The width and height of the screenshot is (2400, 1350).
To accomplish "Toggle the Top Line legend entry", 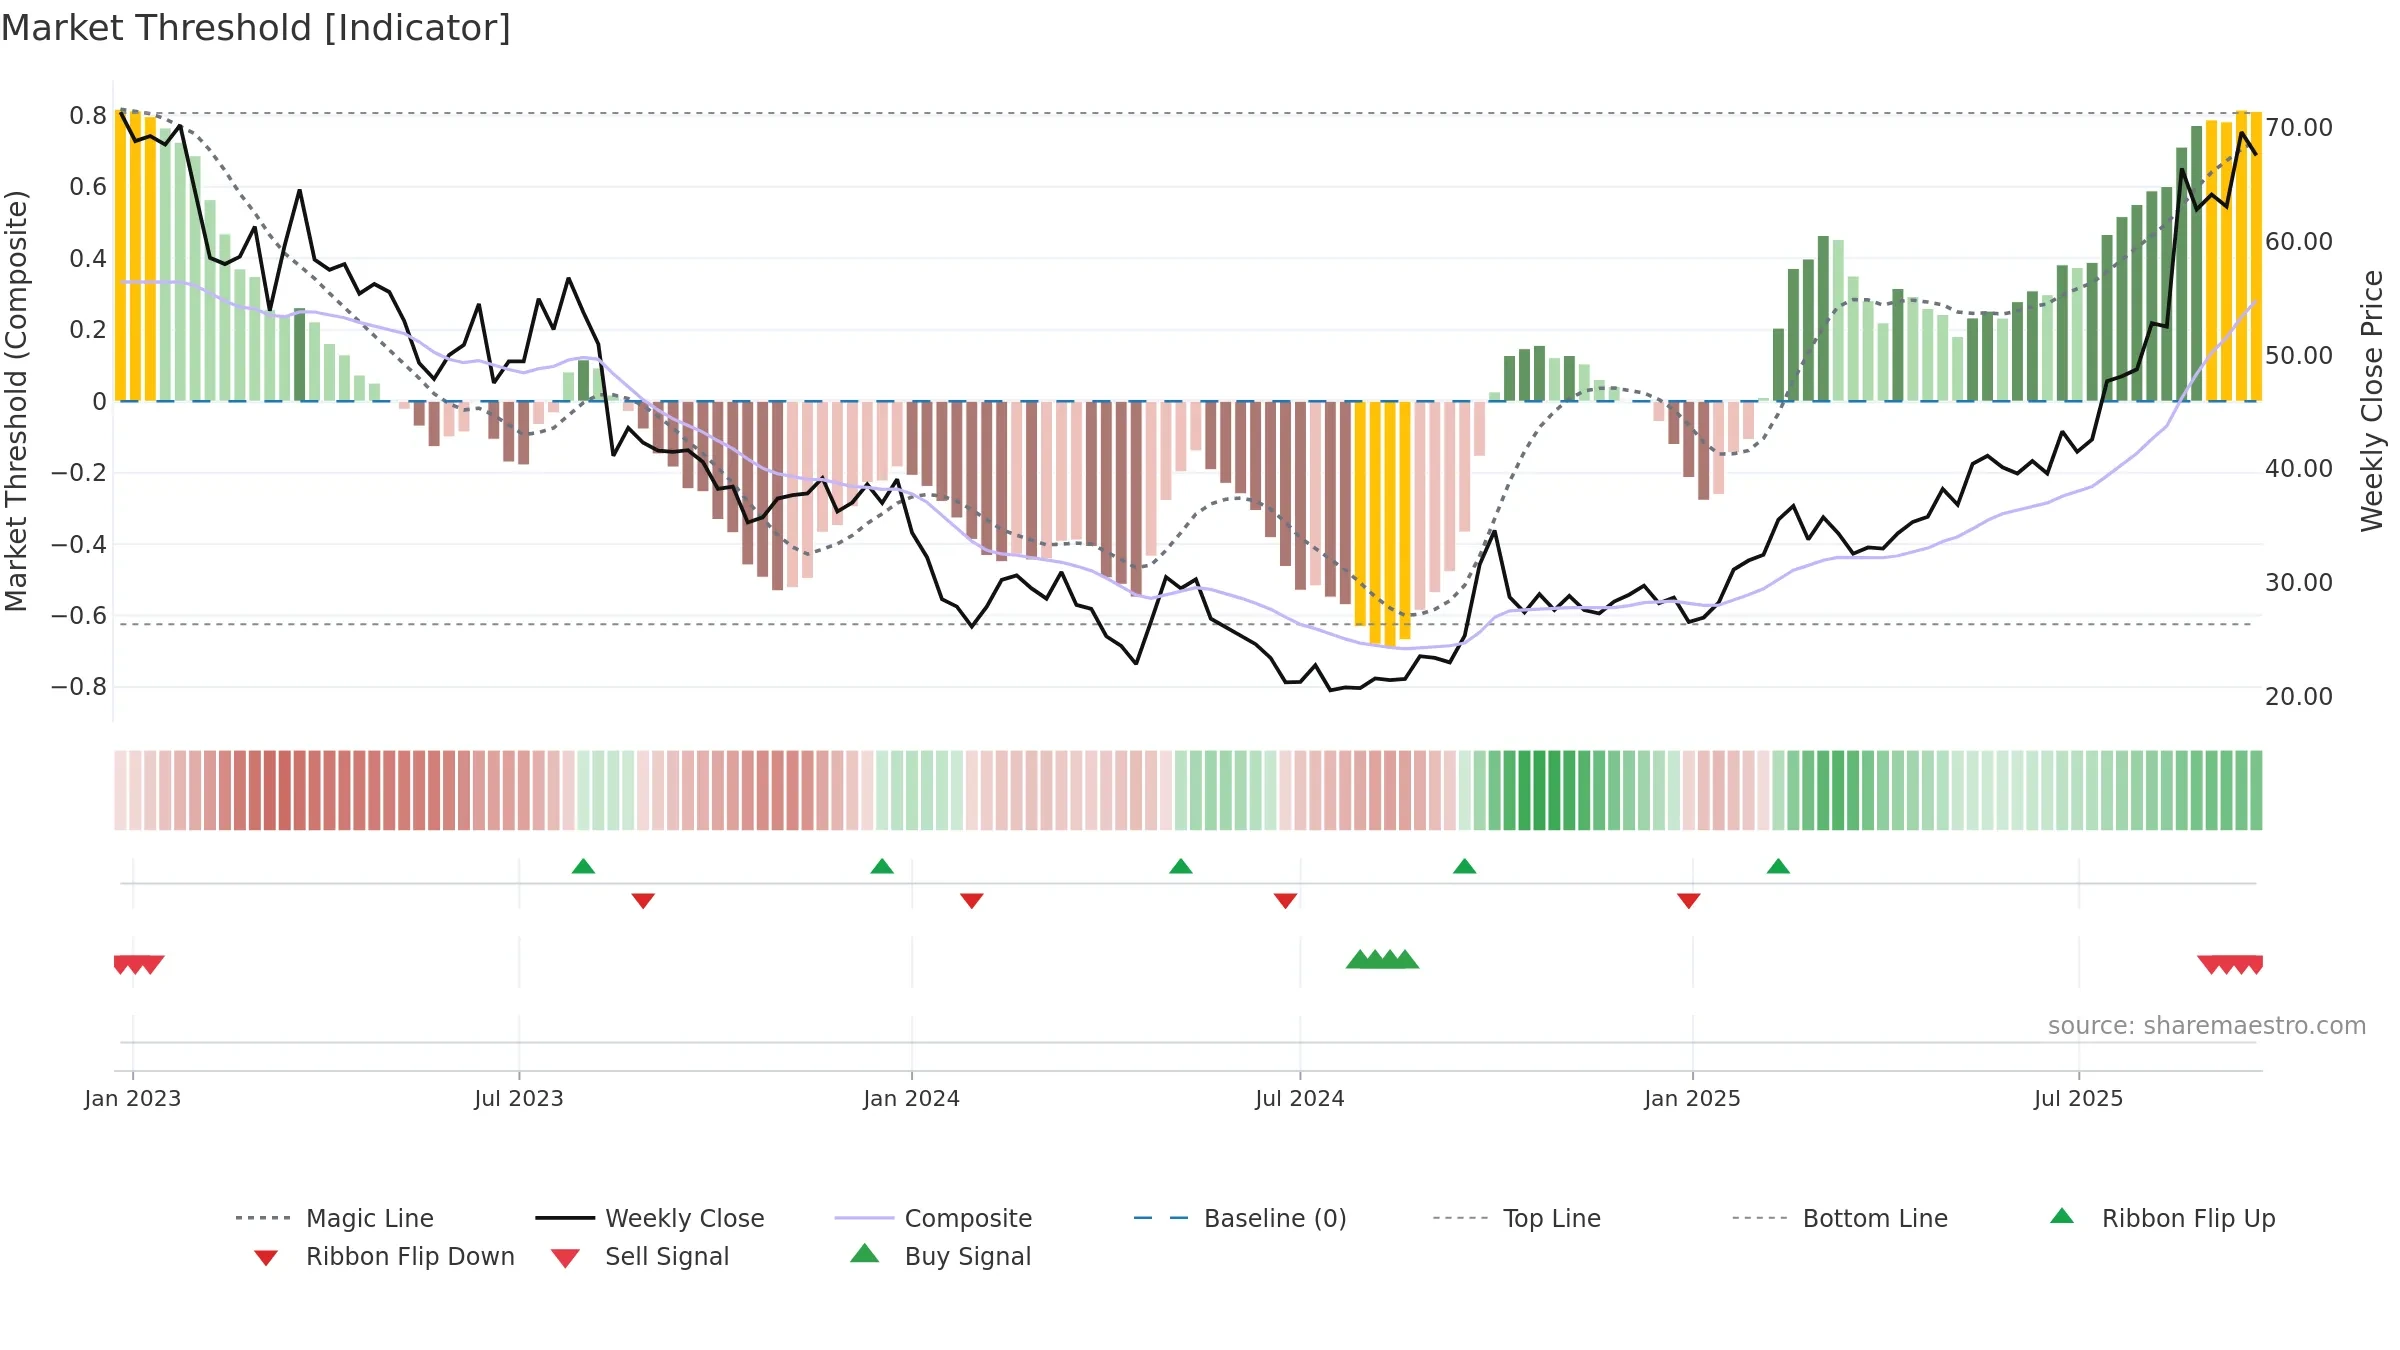I will point(1516,1218).
